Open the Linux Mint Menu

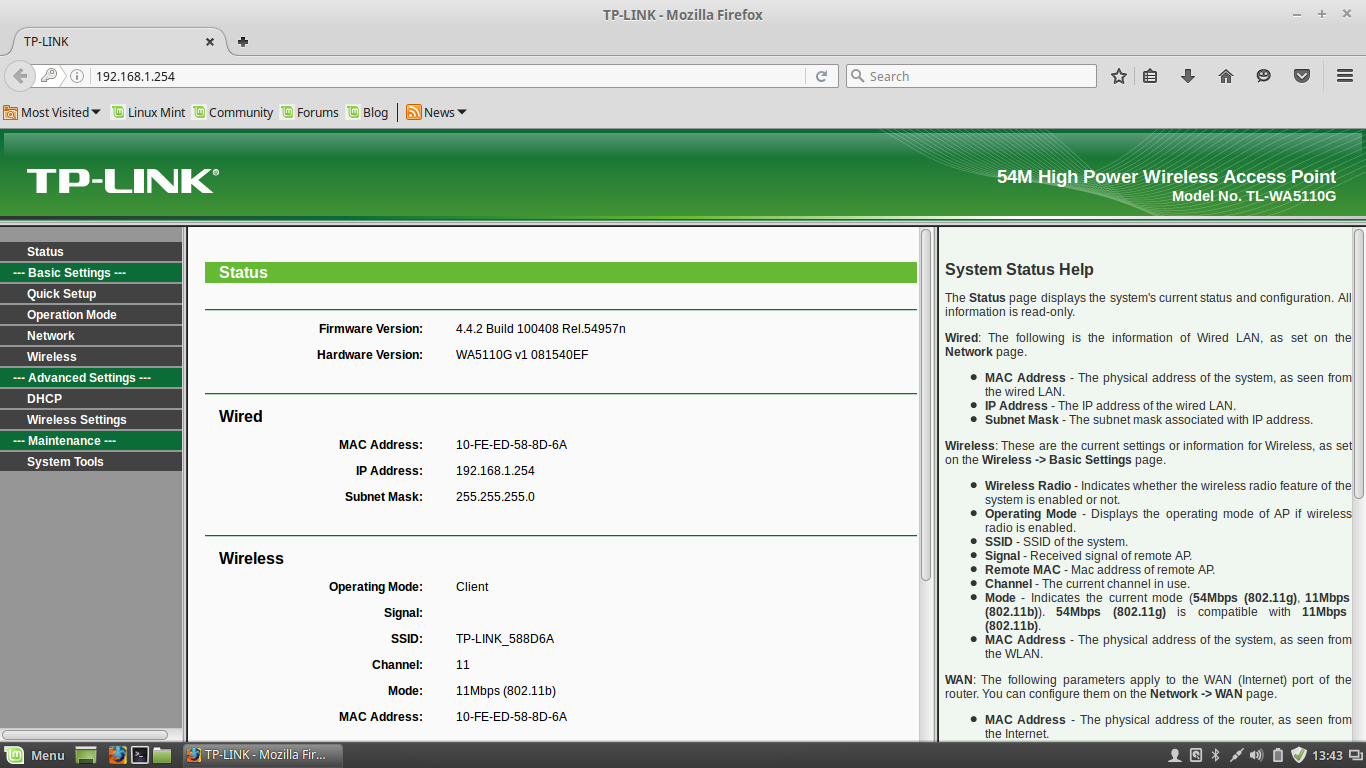click(36, 755)
